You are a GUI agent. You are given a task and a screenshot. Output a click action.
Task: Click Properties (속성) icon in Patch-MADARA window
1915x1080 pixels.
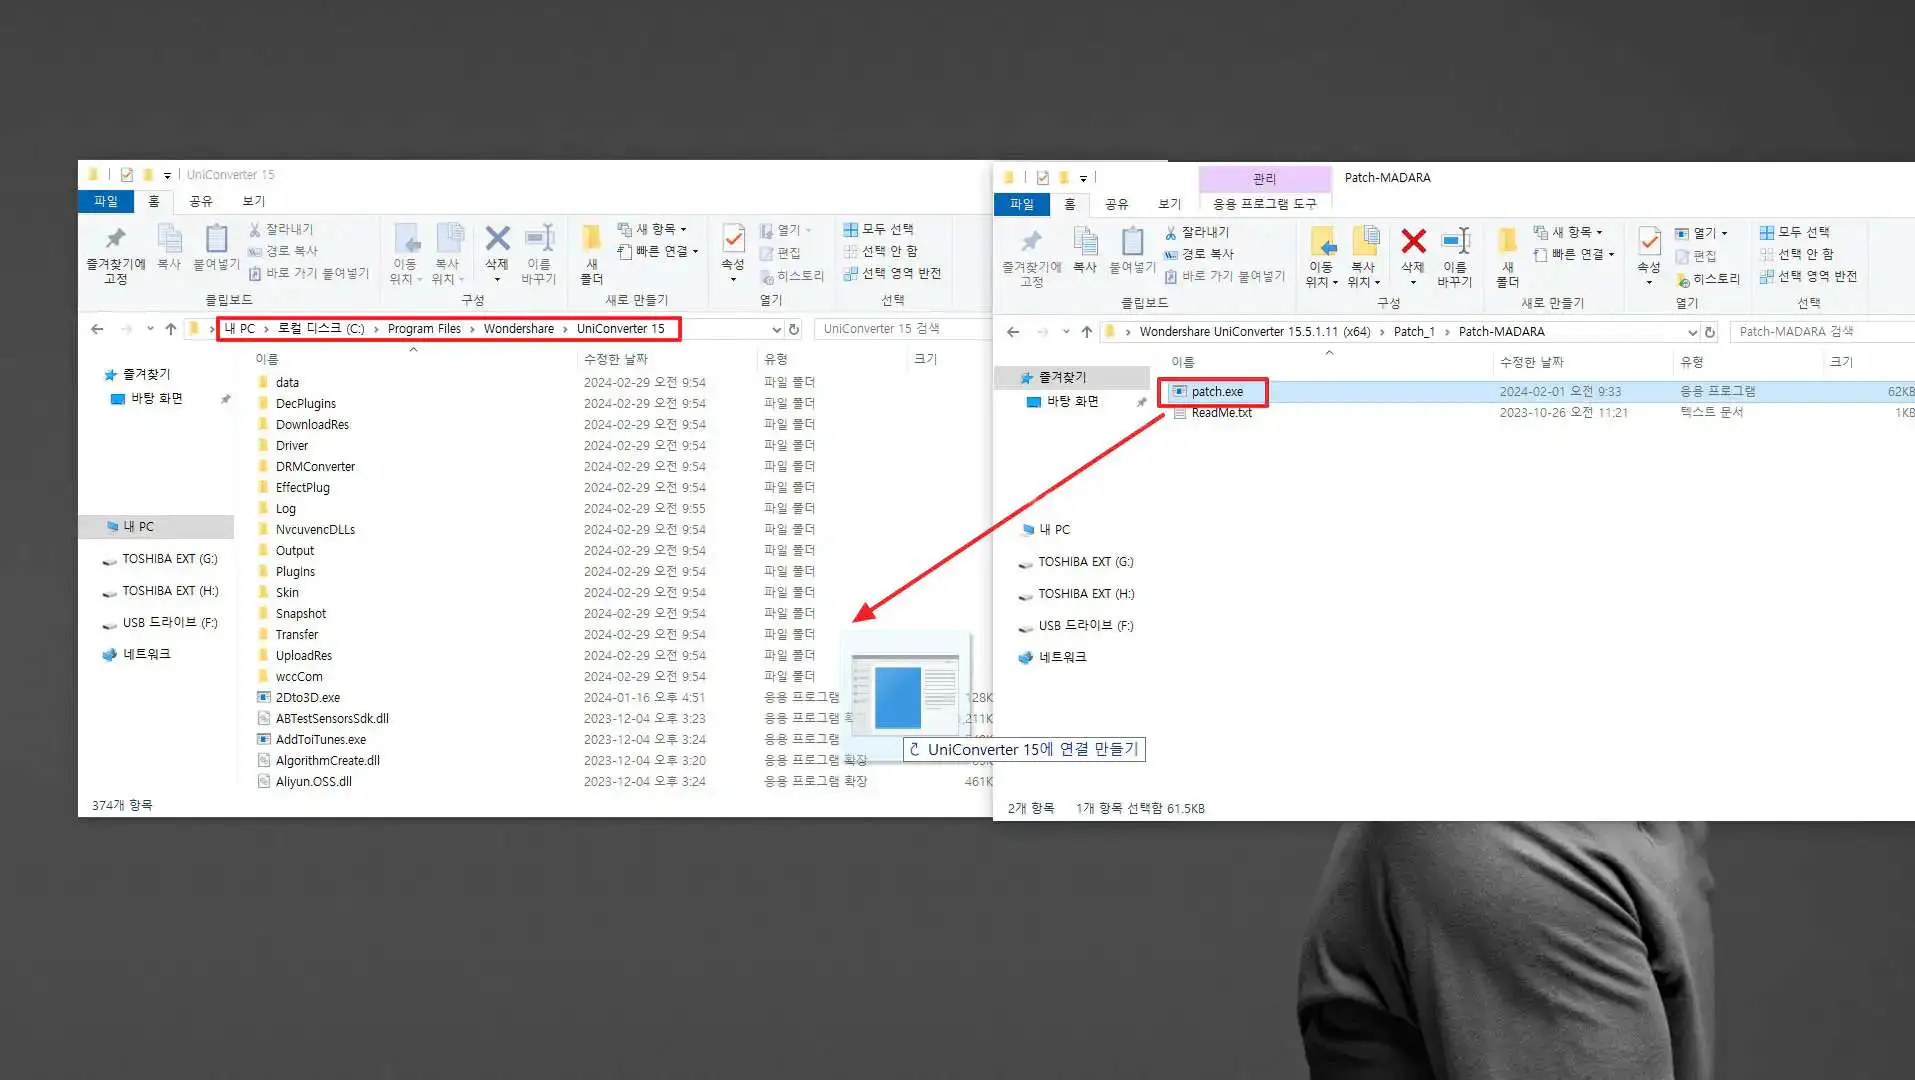coord(1649,242)
